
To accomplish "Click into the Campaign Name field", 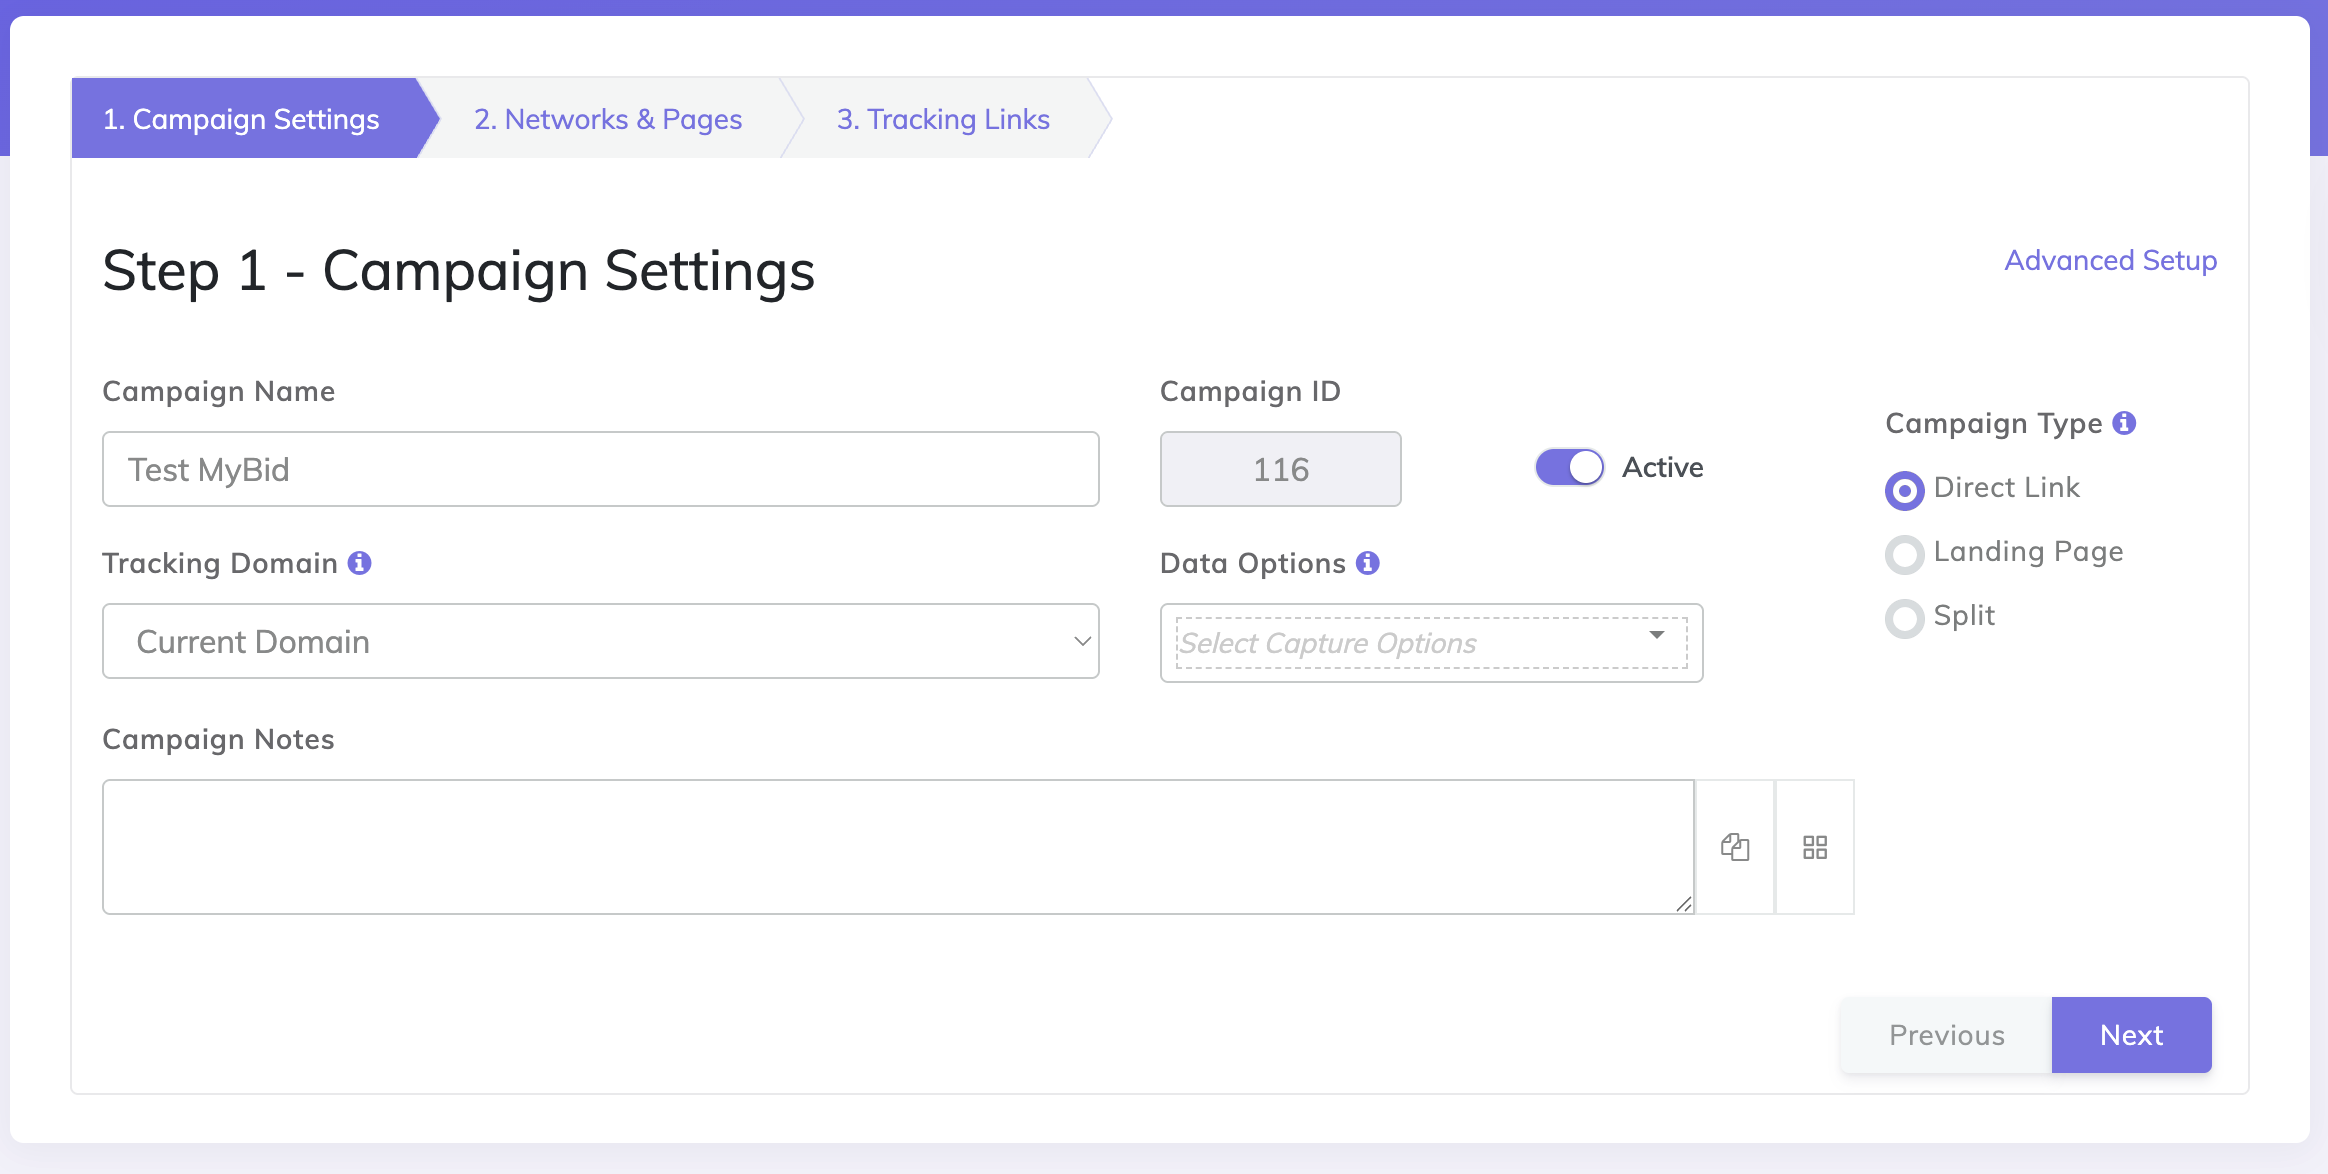I will tap(600, 469).
